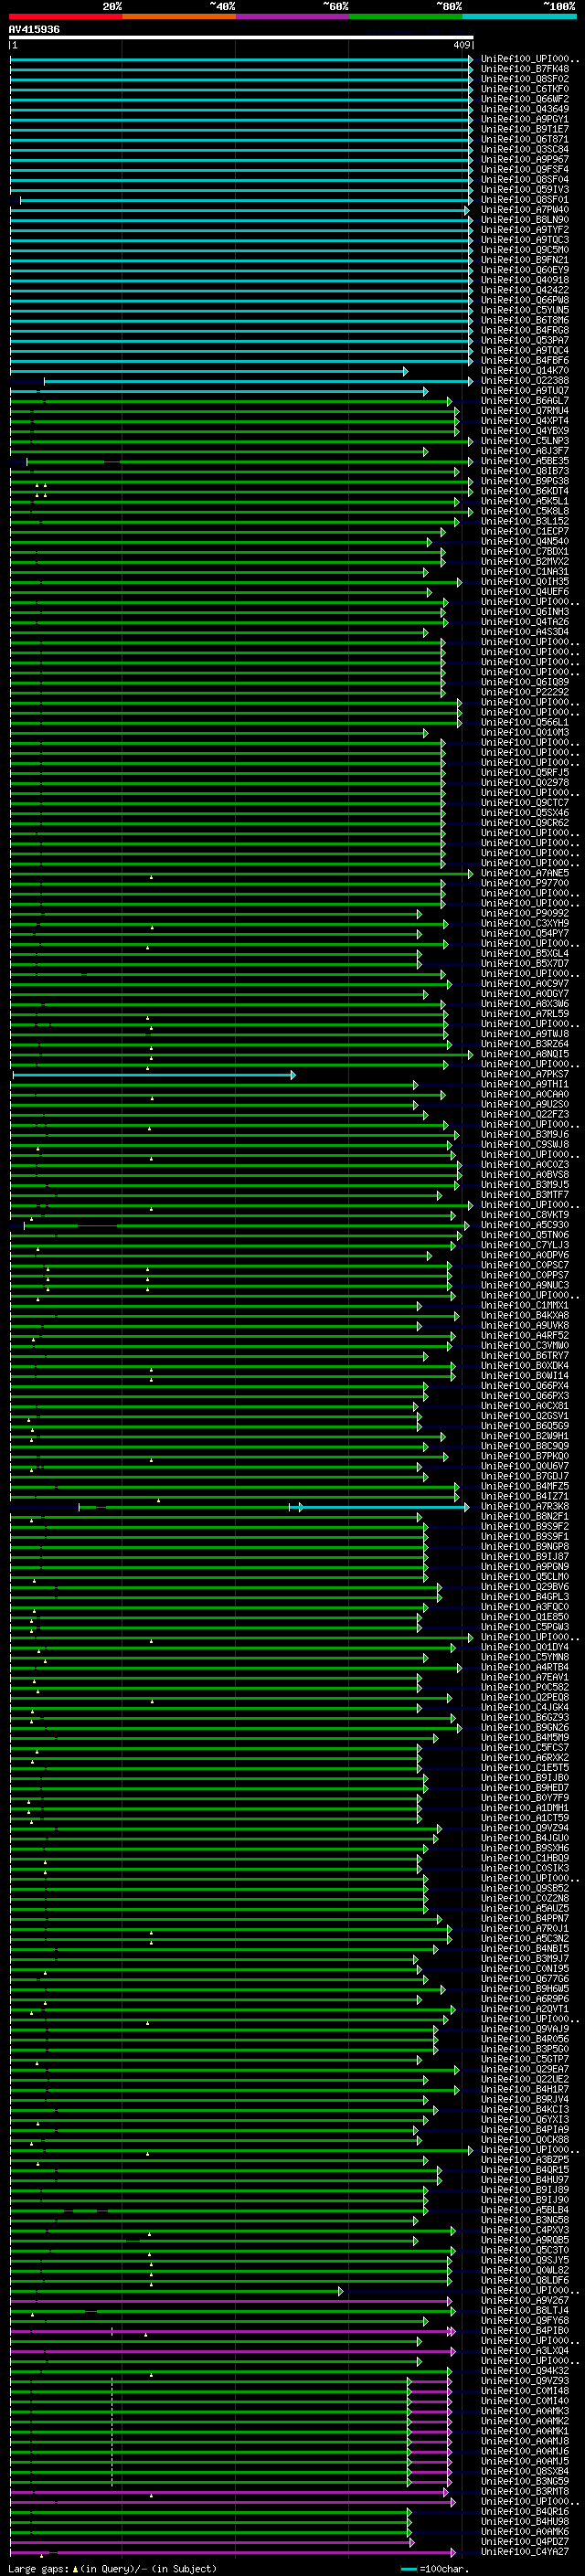
Task: Click the ~60% legend label
Action: click(336, 6)
